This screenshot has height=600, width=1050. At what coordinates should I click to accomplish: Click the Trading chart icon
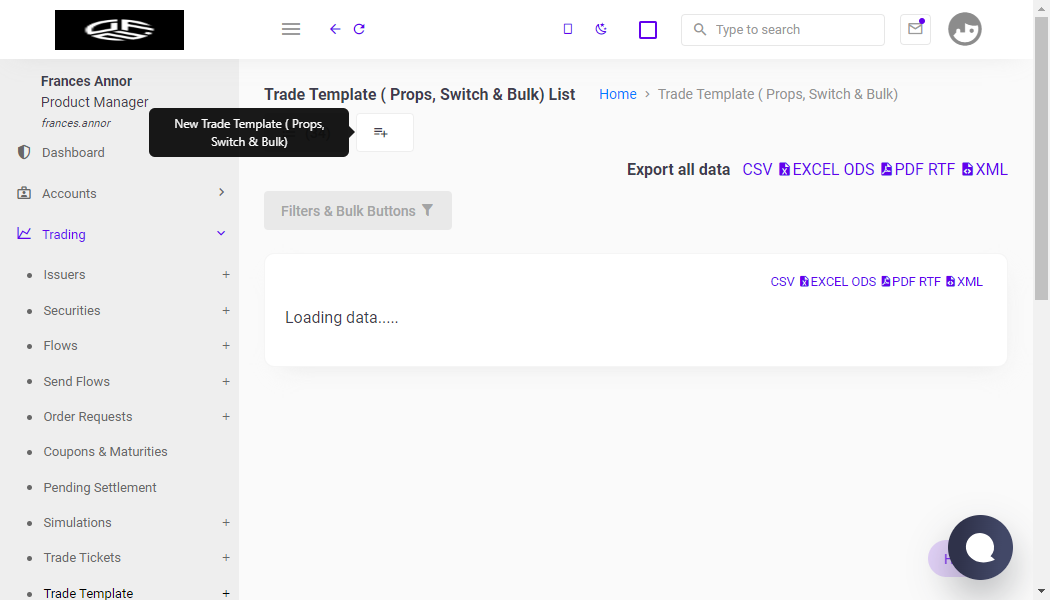pyautogui.click(x=24, y=234)
